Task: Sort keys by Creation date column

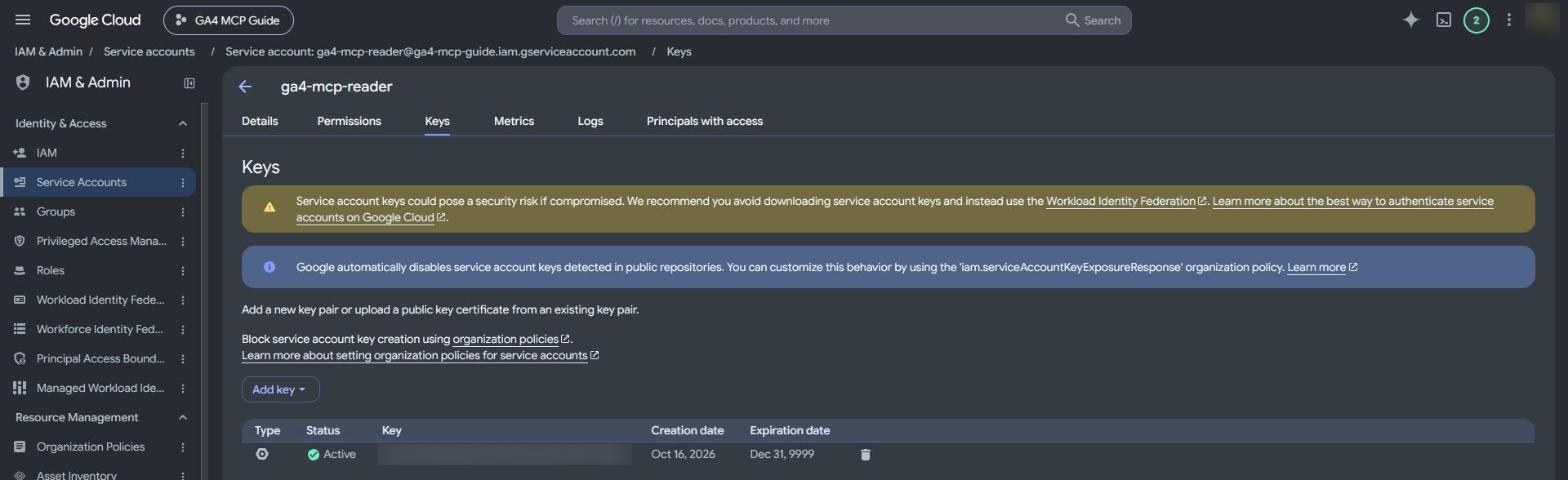Action: (687, 430)
